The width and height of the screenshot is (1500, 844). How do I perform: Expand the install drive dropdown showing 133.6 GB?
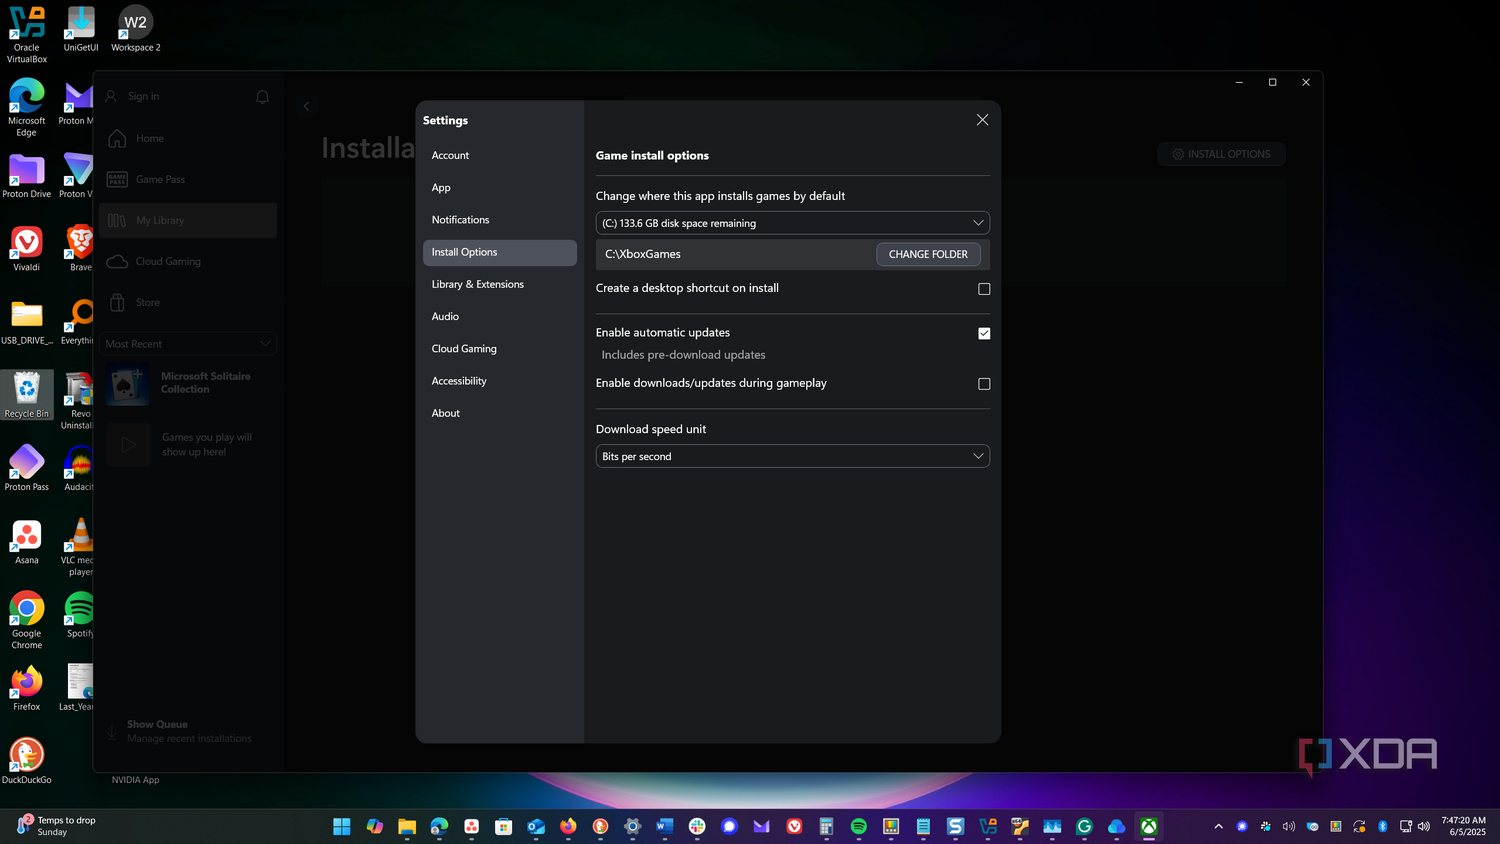[x=792, y=223]
